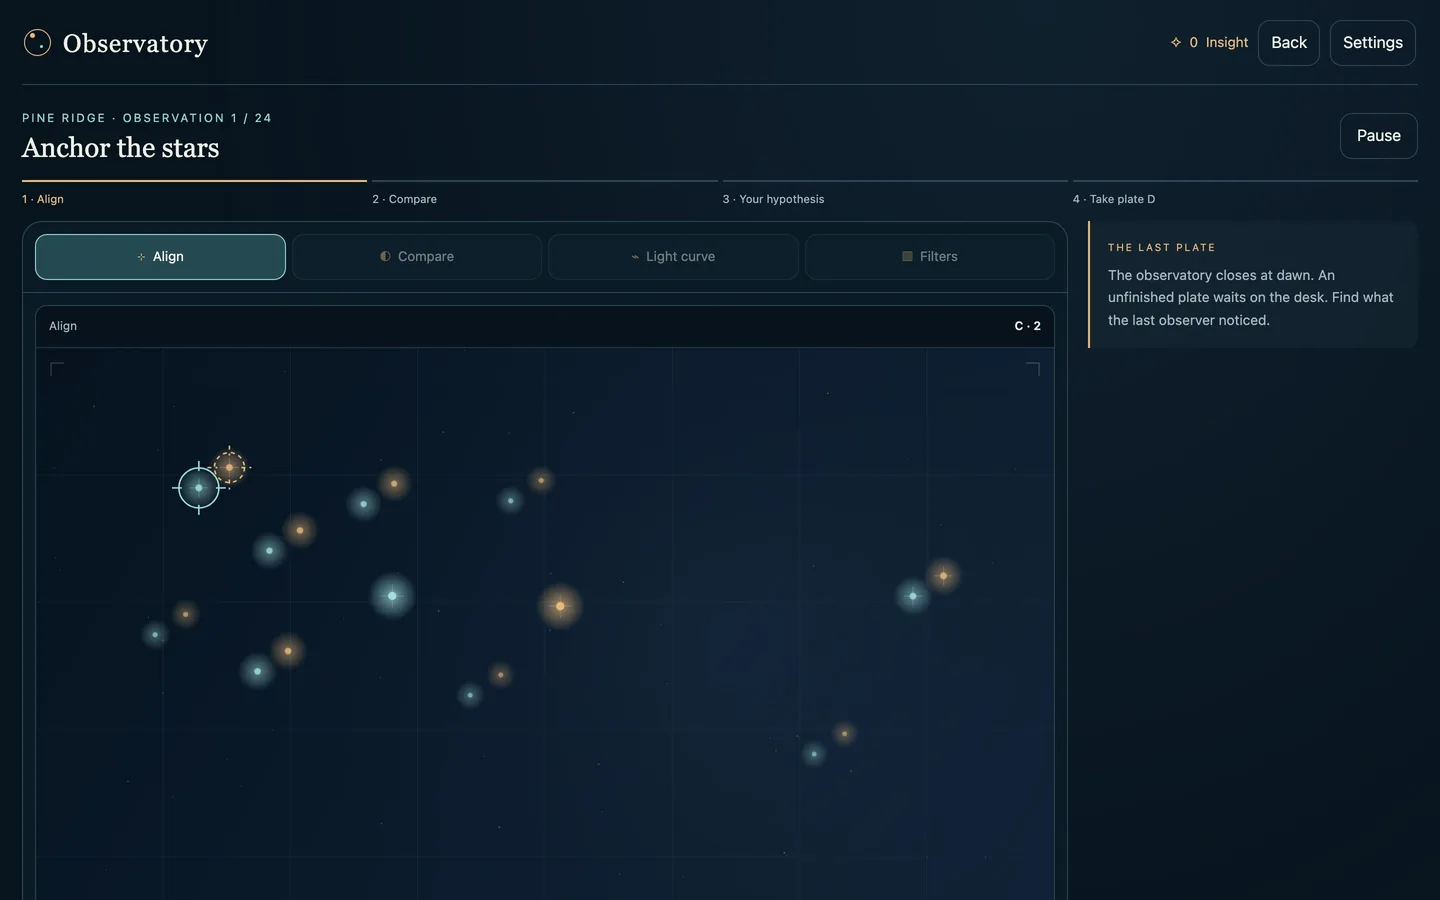Click the 'Anchor the stars' heading

[121, 148]
